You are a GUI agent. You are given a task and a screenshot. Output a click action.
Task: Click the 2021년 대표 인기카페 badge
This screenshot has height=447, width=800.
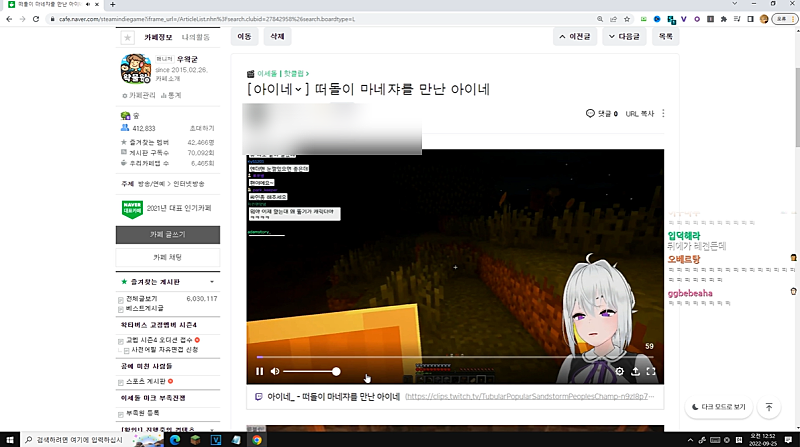pyautogui.click(x=166, y=209)
